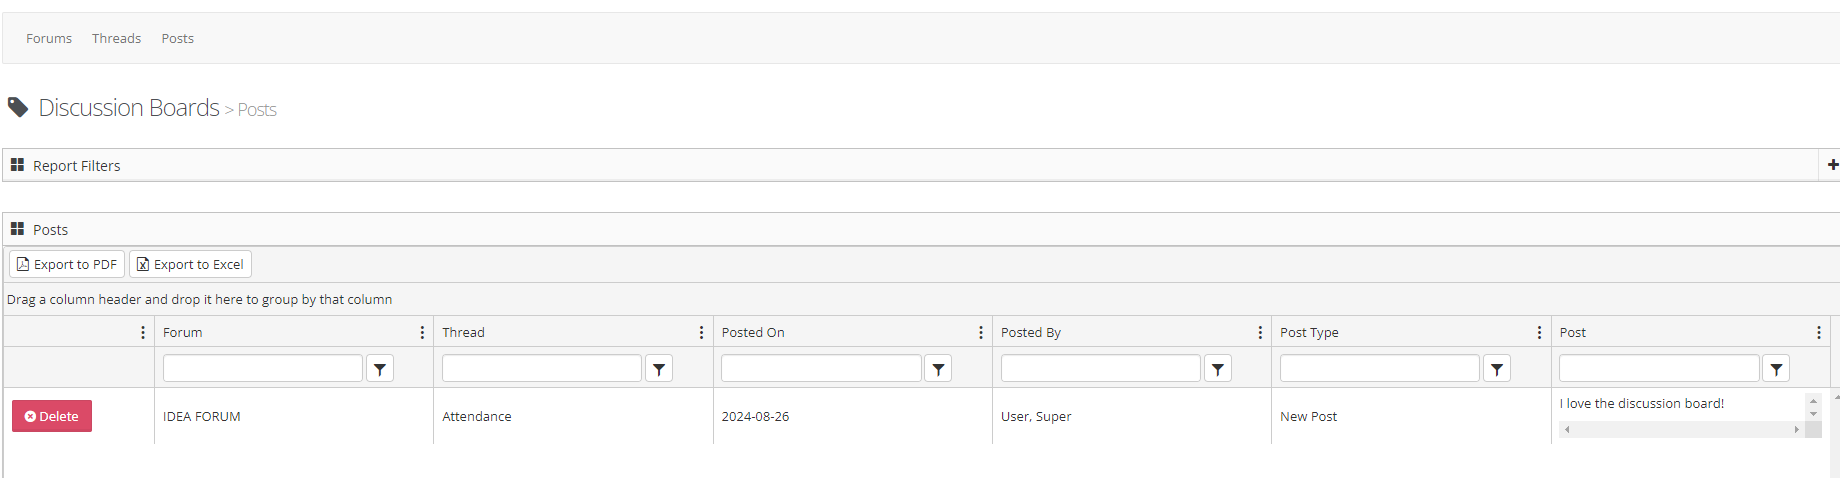Open the Posted By column menu
1840x478 pixels.
(1260, 333)
